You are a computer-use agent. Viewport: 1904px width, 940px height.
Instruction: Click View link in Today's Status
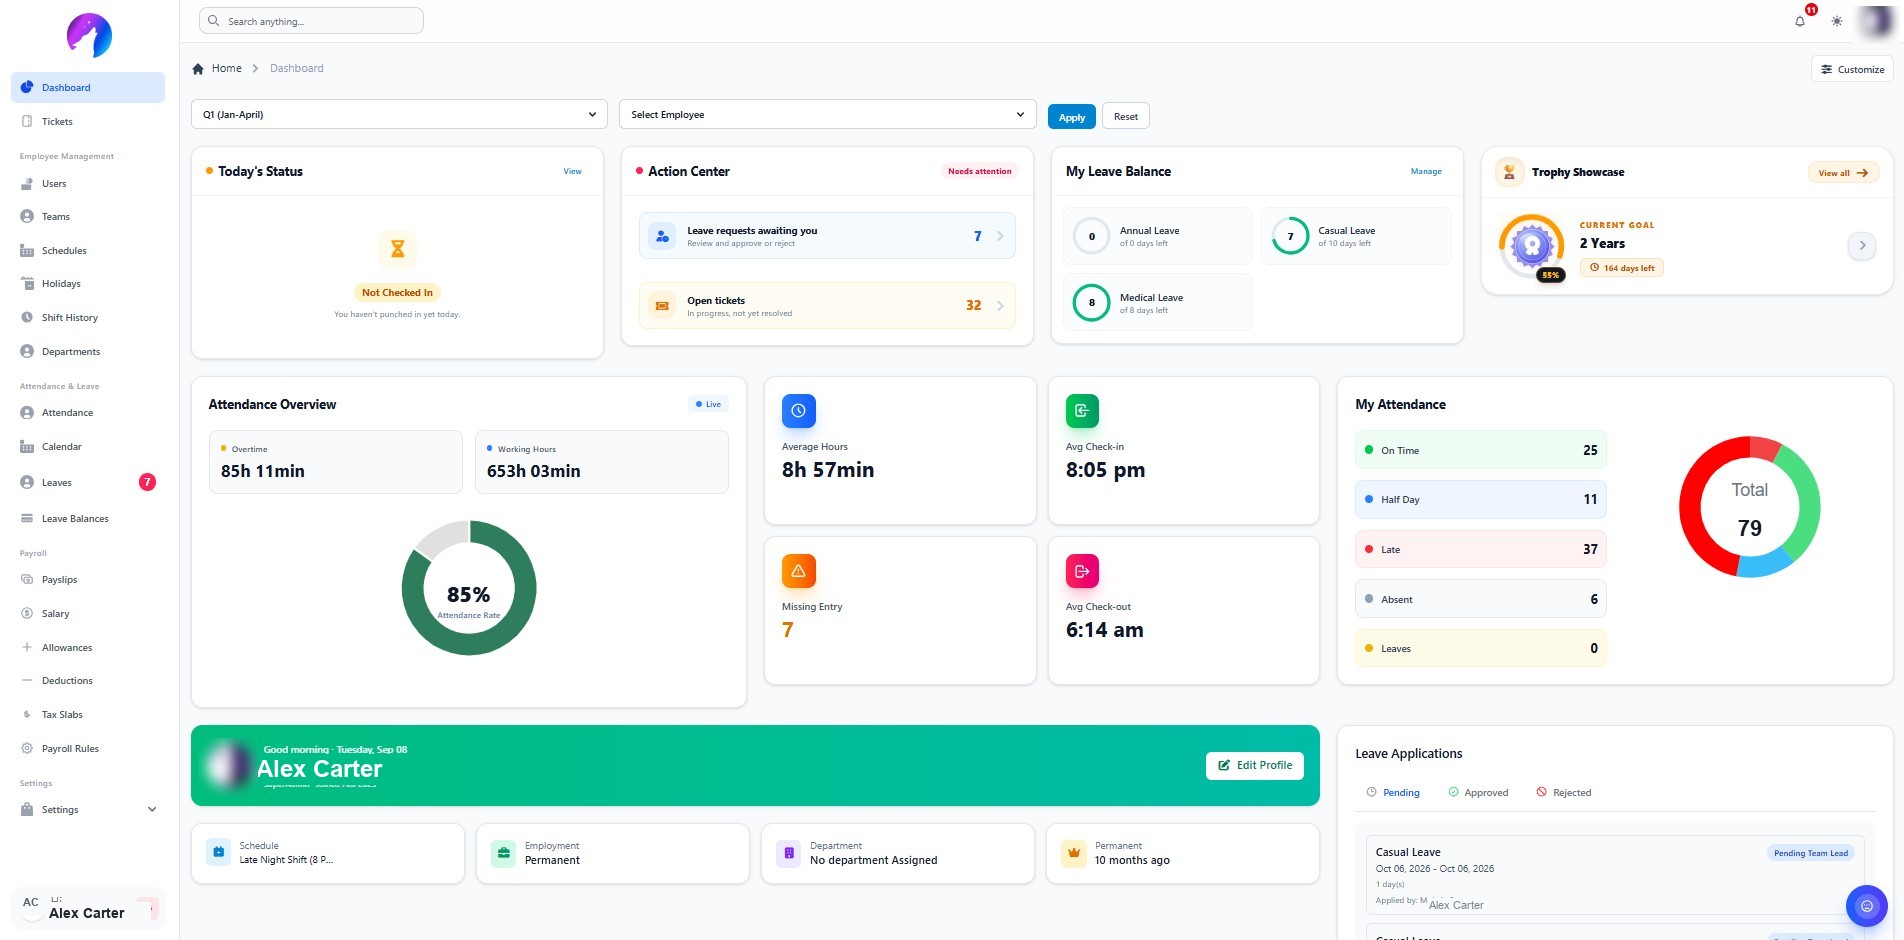point(572,172)
